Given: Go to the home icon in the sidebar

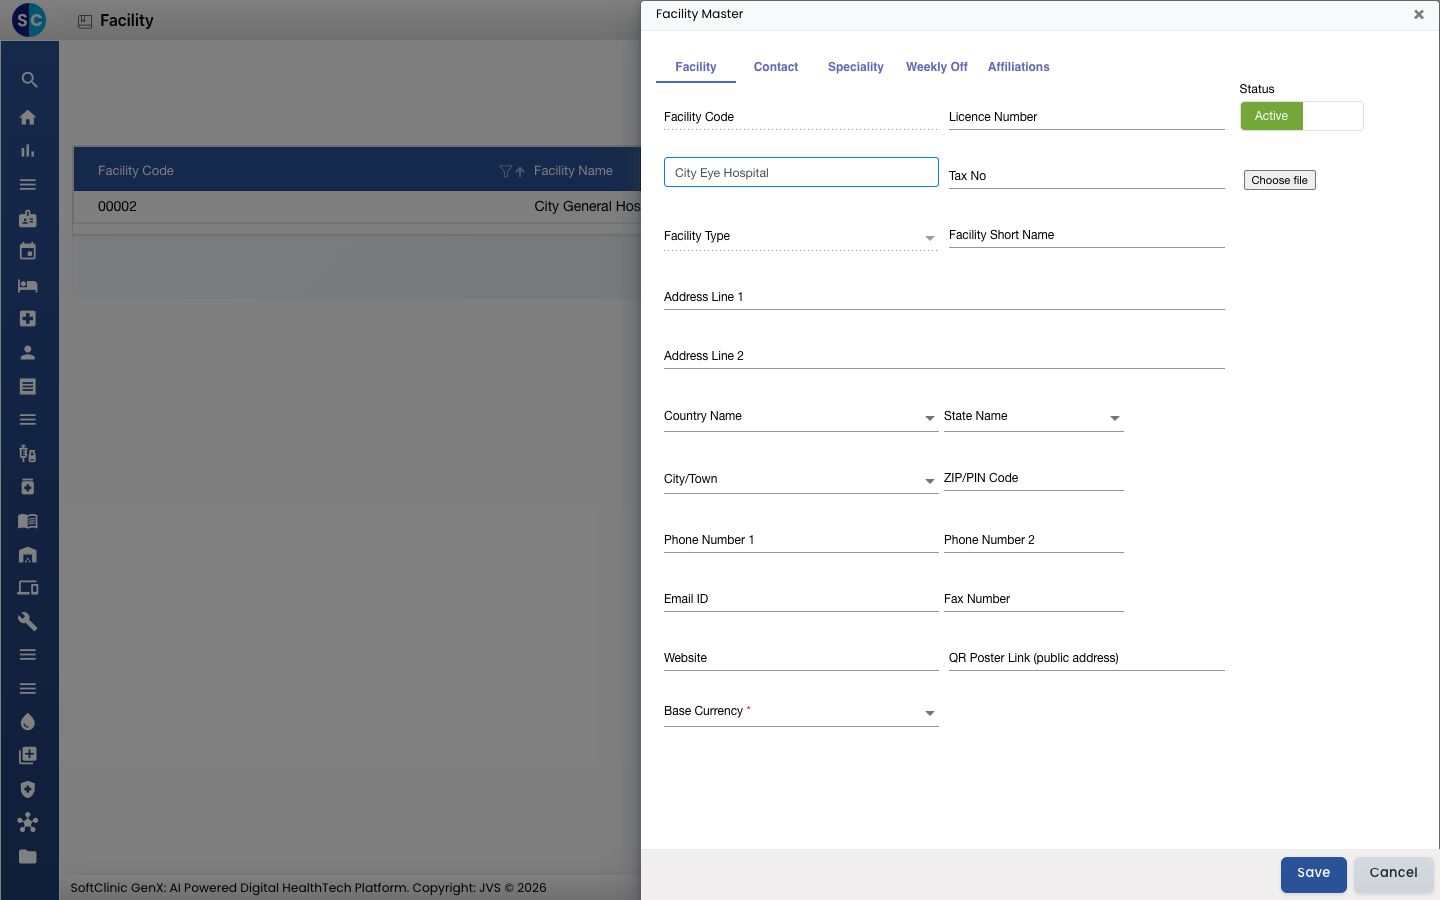Looking at the screenshot, I should tap(28, 117).
